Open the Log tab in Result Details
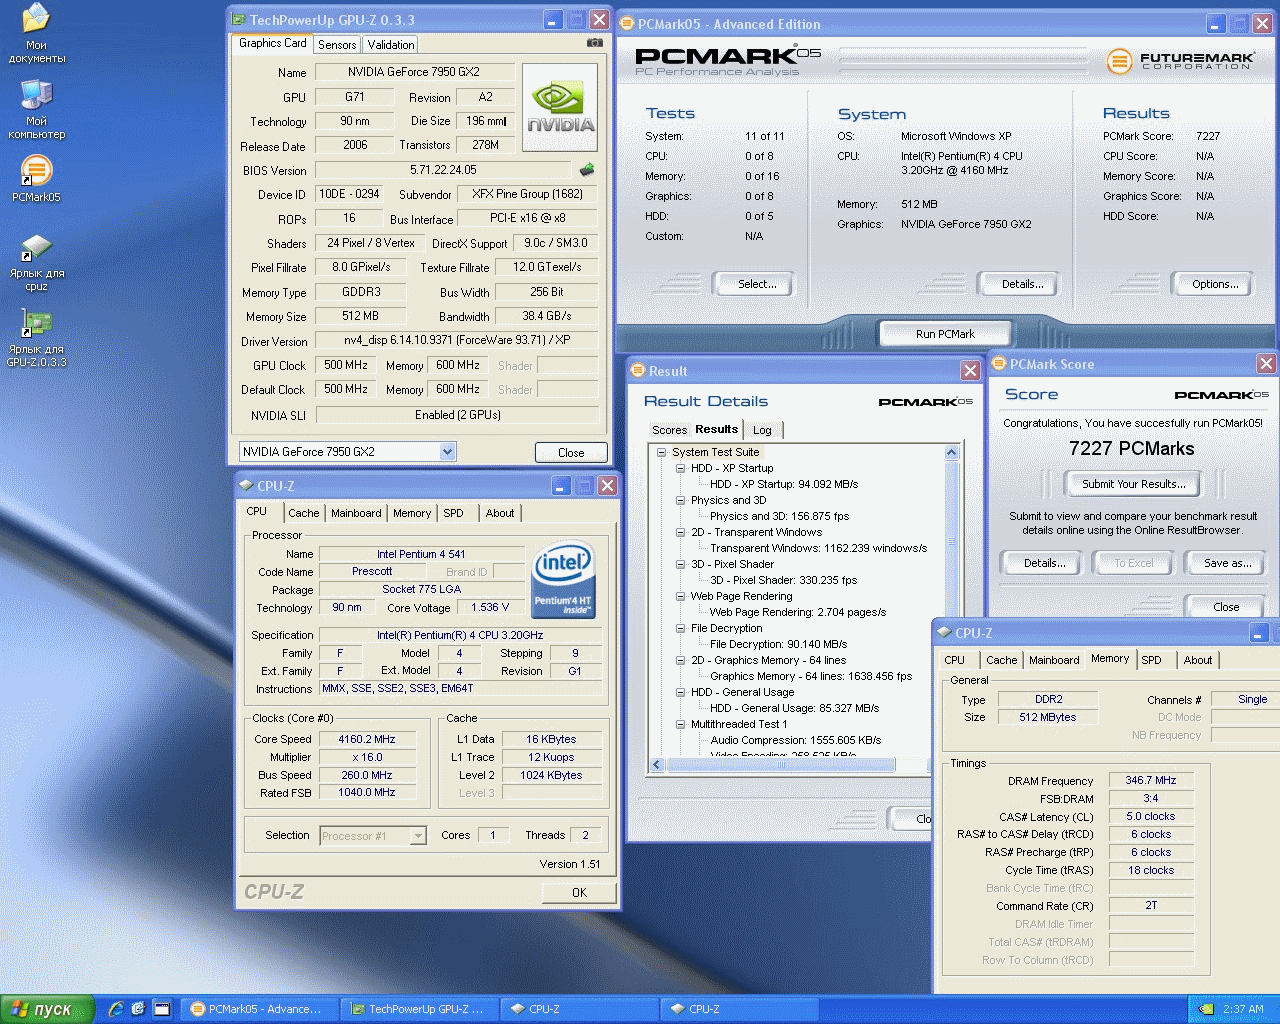This screenshot has width=1280, height=1024. (762, 430)
